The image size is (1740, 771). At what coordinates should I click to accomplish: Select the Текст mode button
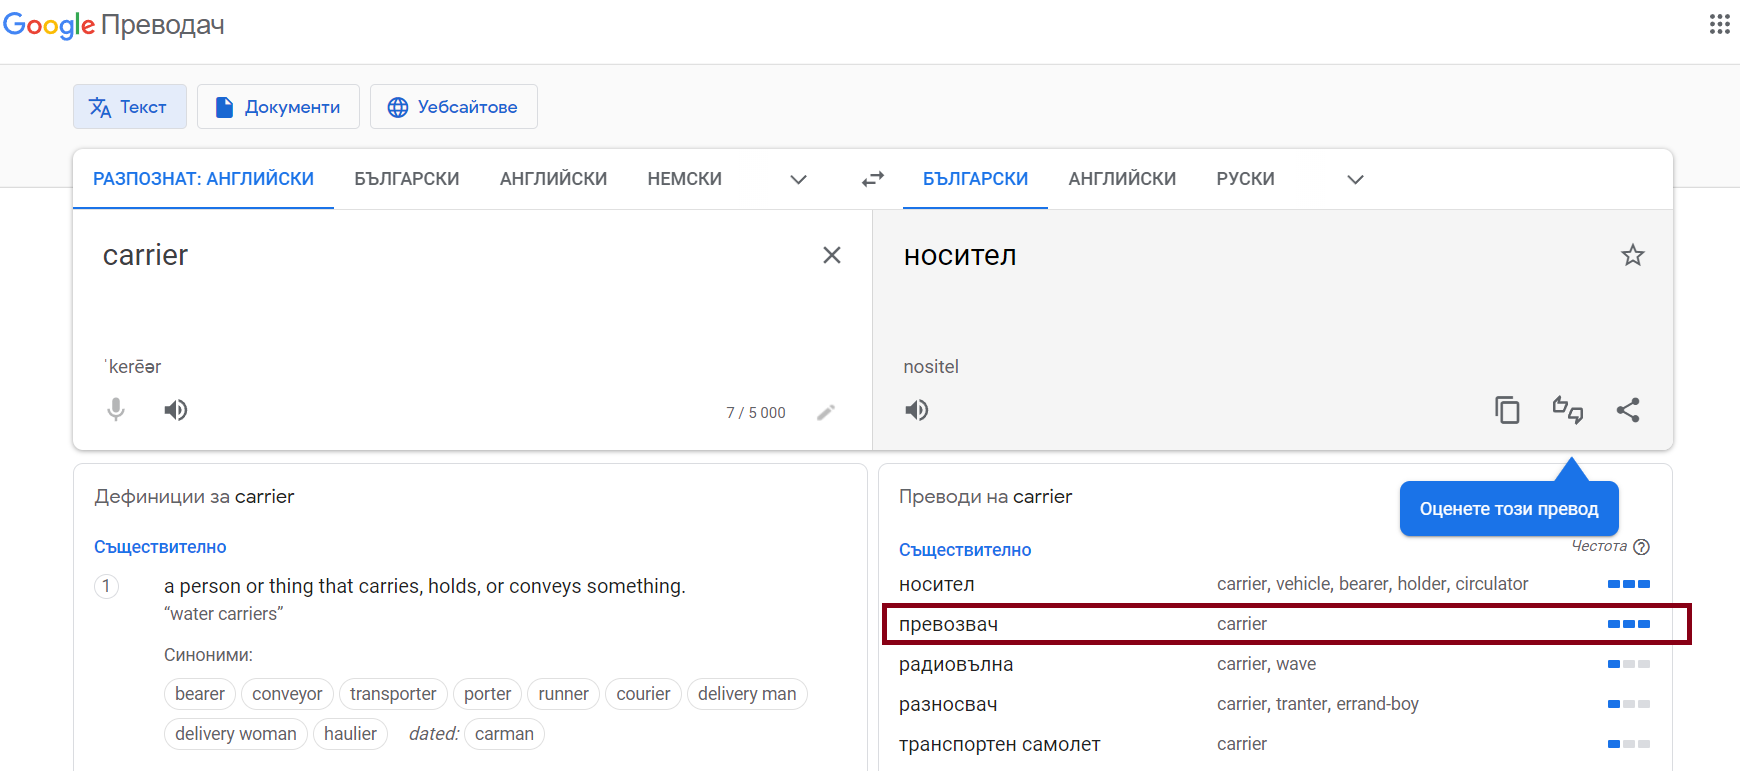pyautogui.click(x=130, y=107)
